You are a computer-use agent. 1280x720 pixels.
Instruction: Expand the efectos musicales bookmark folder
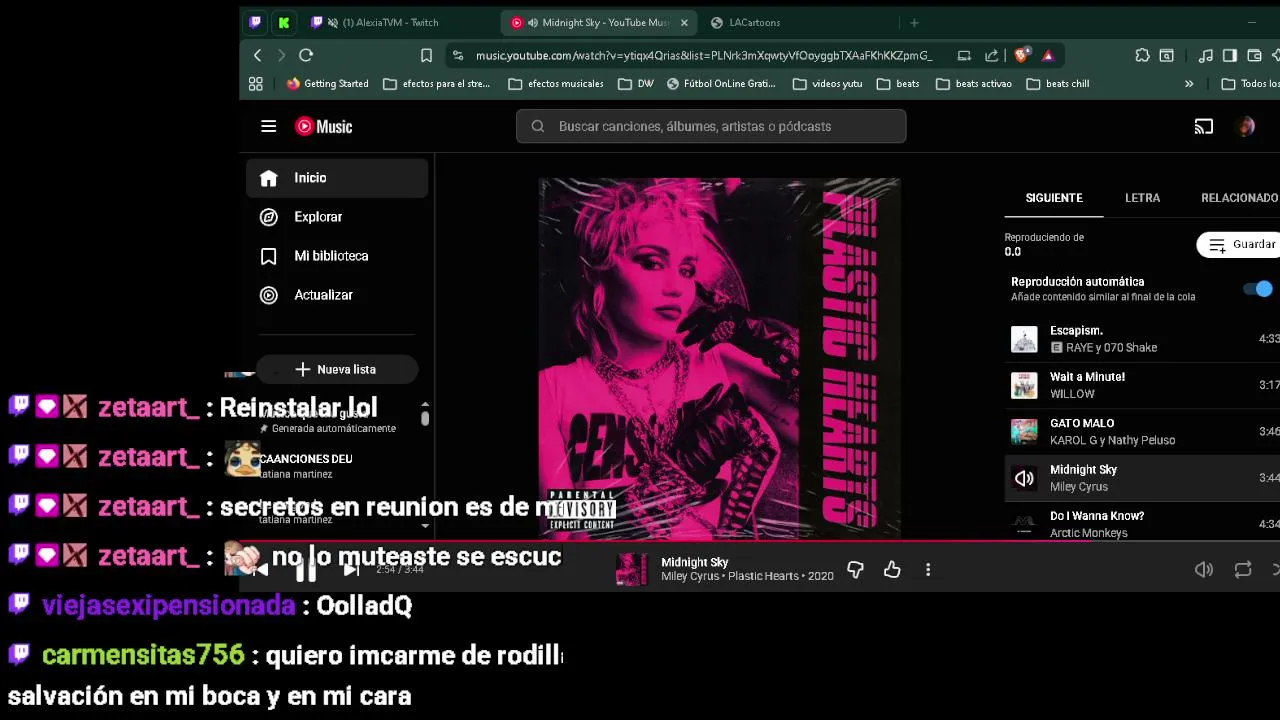[556, 84]
